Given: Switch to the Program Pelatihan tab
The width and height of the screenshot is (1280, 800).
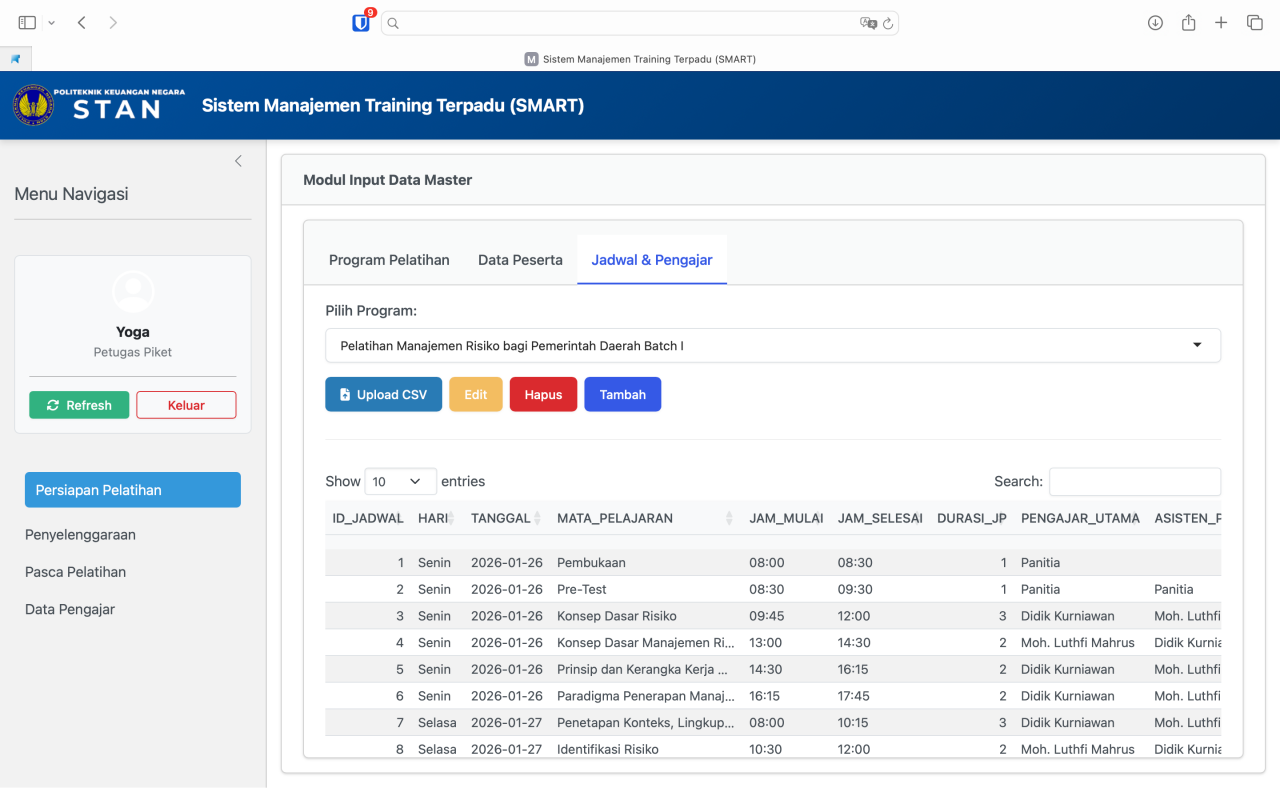Looking at the screenshot, I should [x=389, y=260].
